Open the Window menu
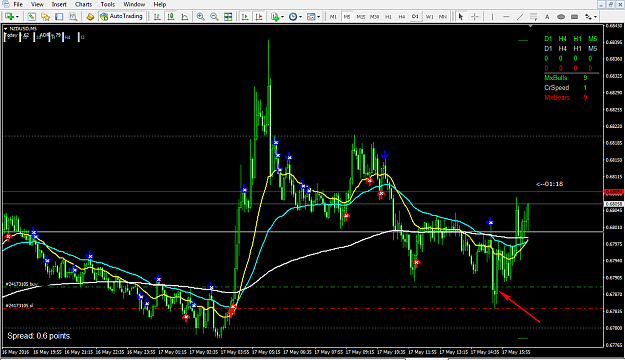 tap(134, 4)
